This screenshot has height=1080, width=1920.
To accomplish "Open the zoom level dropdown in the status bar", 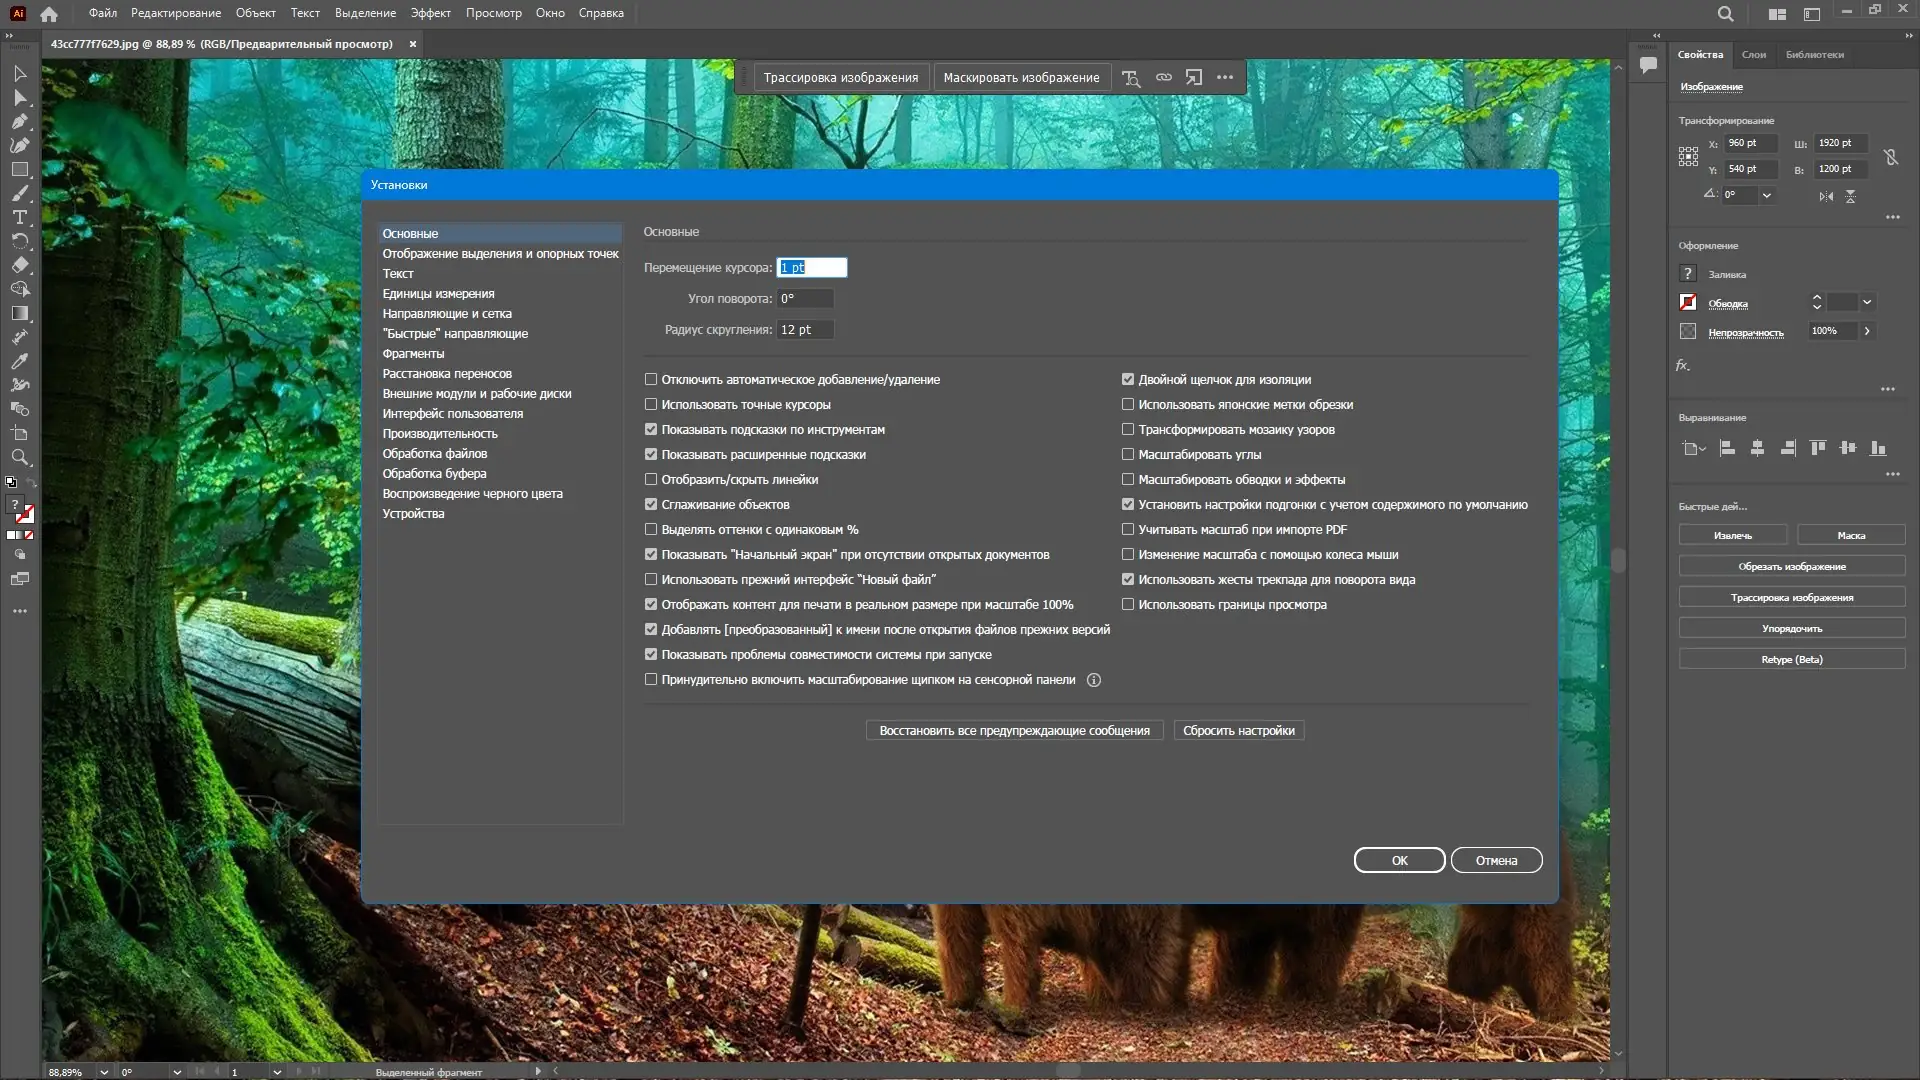I will point(104,1071).
